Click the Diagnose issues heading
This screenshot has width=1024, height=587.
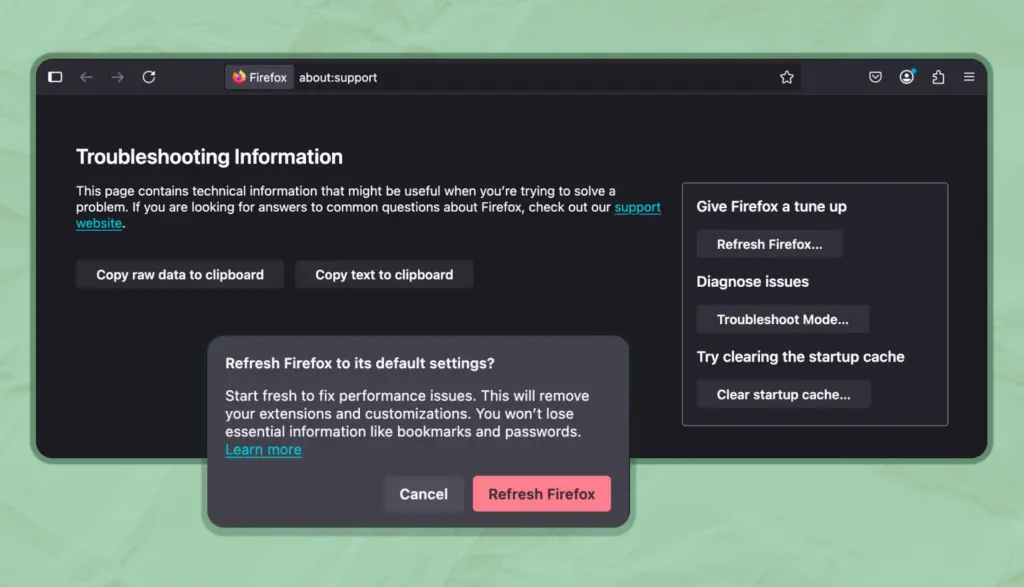tap(752, 281)
